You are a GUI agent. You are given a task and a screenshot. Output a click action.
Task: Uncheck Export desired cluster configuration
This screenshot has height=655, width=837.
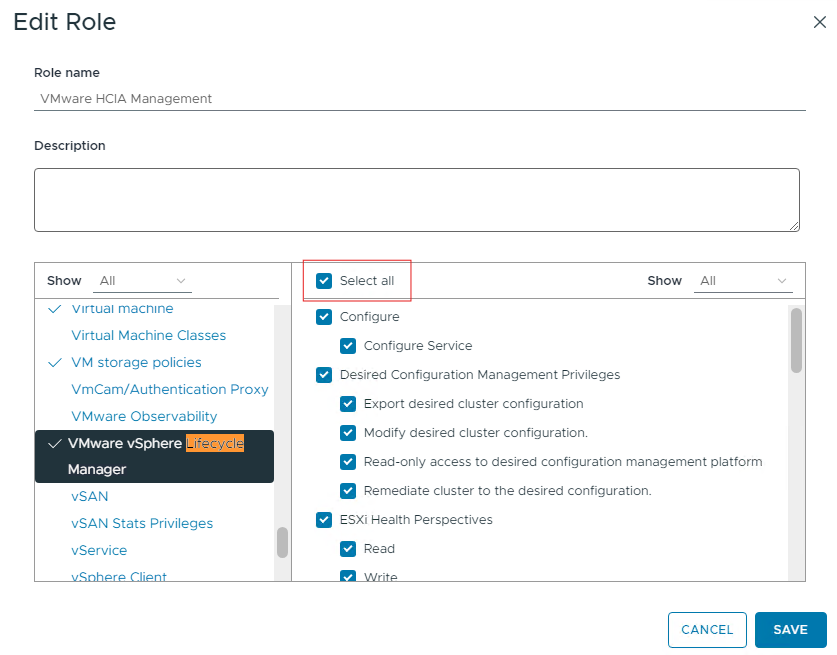tap(348, 404)
